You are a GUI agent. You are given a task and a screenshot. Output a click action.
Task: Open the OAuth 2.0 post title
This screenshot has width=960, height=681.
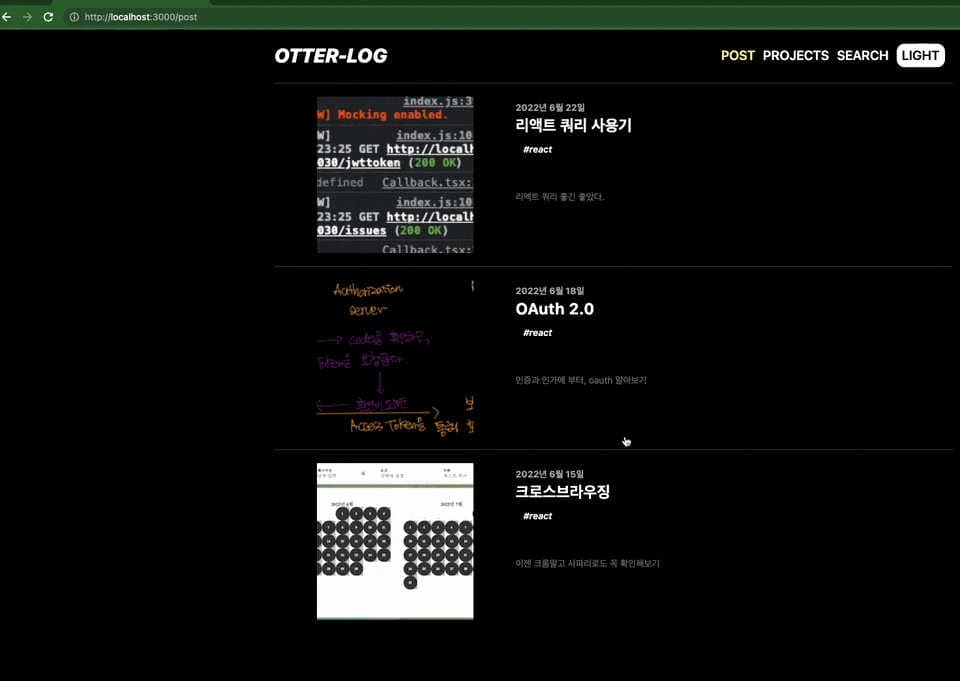coord(554,309)
